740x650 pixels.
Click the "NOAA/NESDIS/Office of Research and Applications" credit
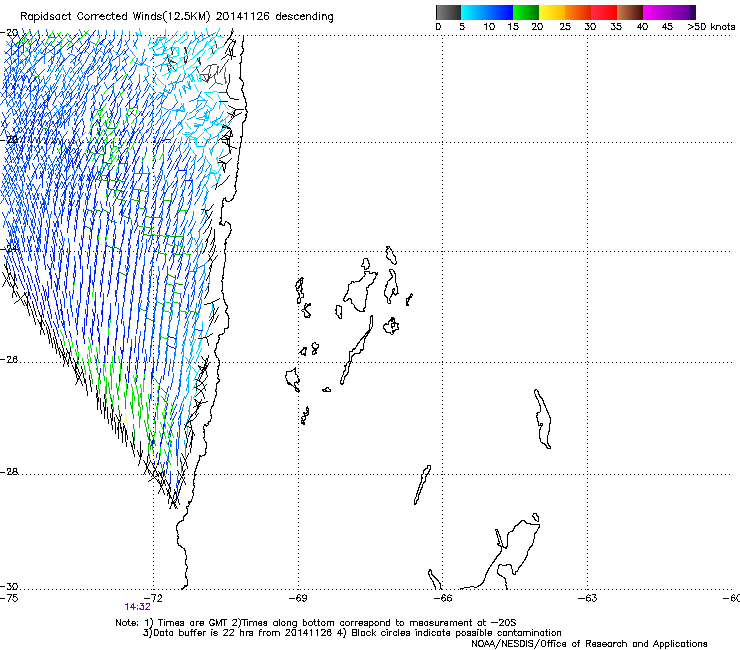click(589, 644)
